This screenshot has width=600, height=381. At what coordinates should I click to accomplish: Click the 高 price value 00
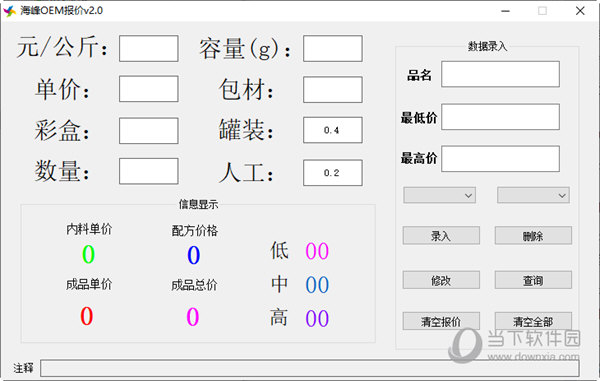(x=317, y=318)
